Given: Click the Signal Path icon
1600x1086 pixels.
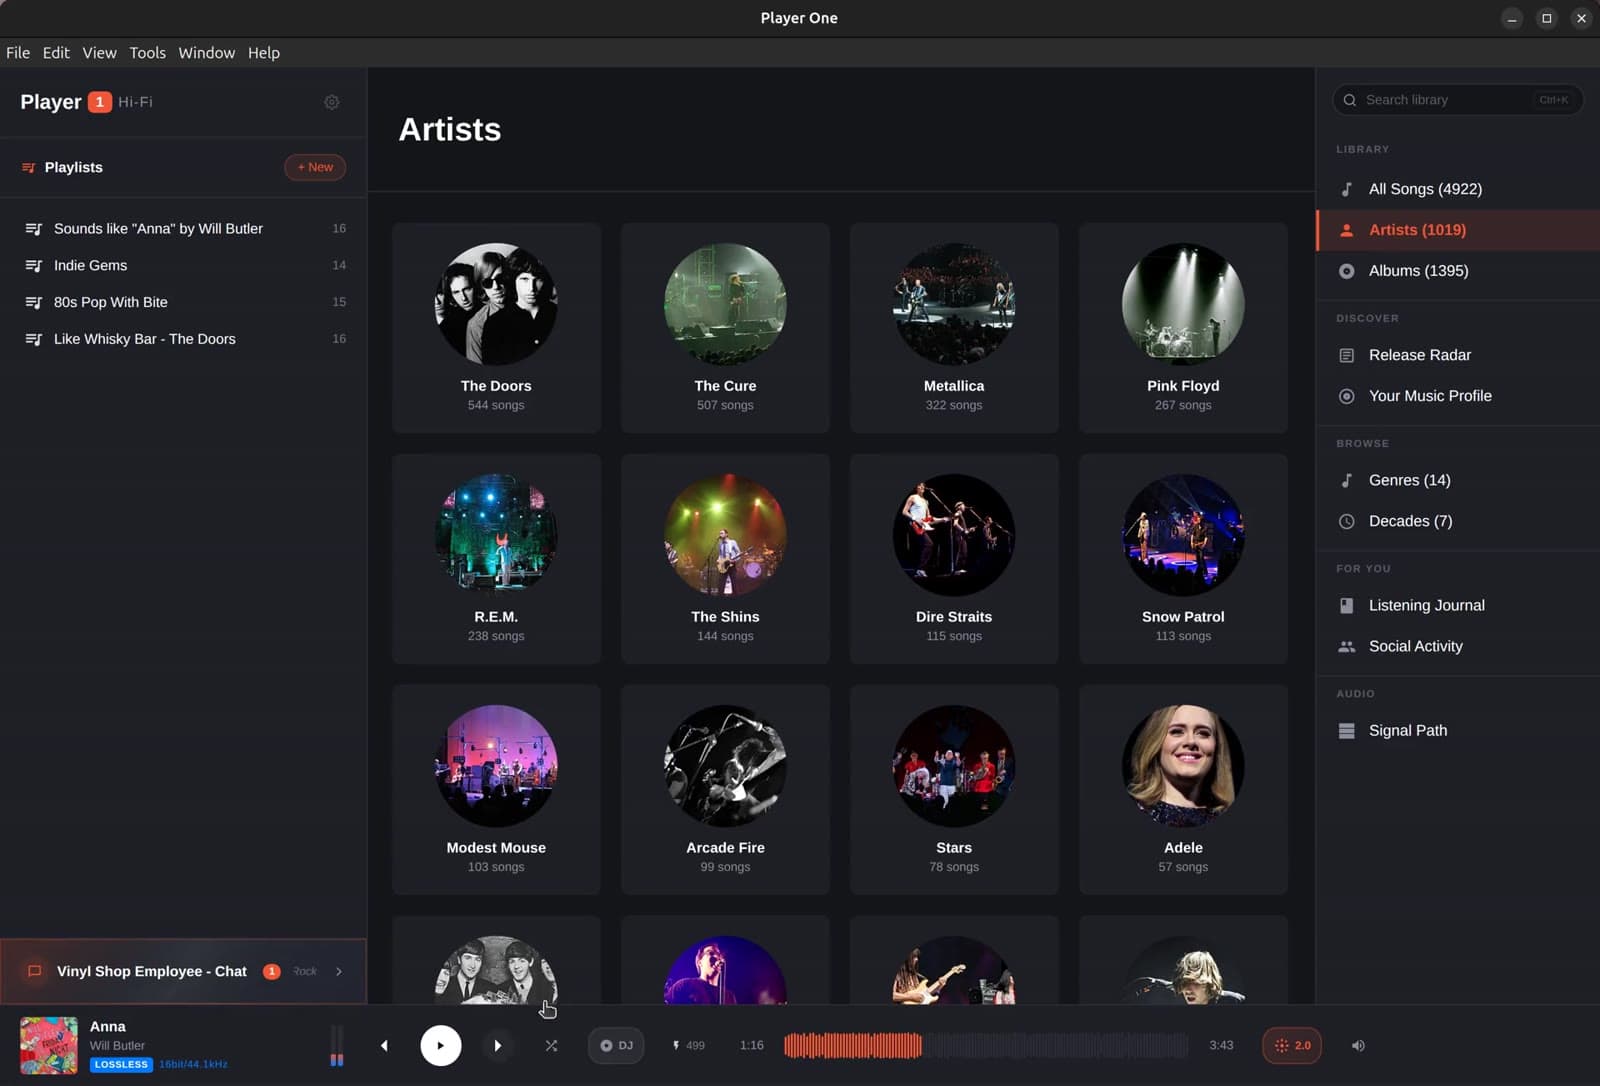Looking at the screenshot, I should point(1347,731).
